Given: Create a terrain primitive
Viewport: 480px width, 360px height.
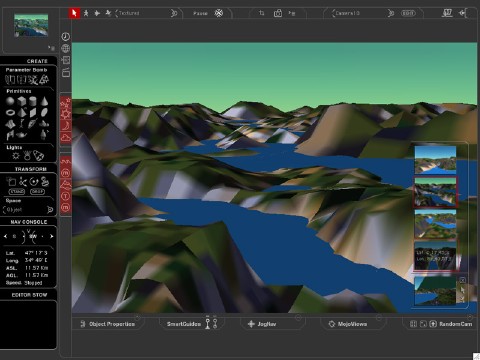Looking at the screenshot, I should [x=10, y=124].
